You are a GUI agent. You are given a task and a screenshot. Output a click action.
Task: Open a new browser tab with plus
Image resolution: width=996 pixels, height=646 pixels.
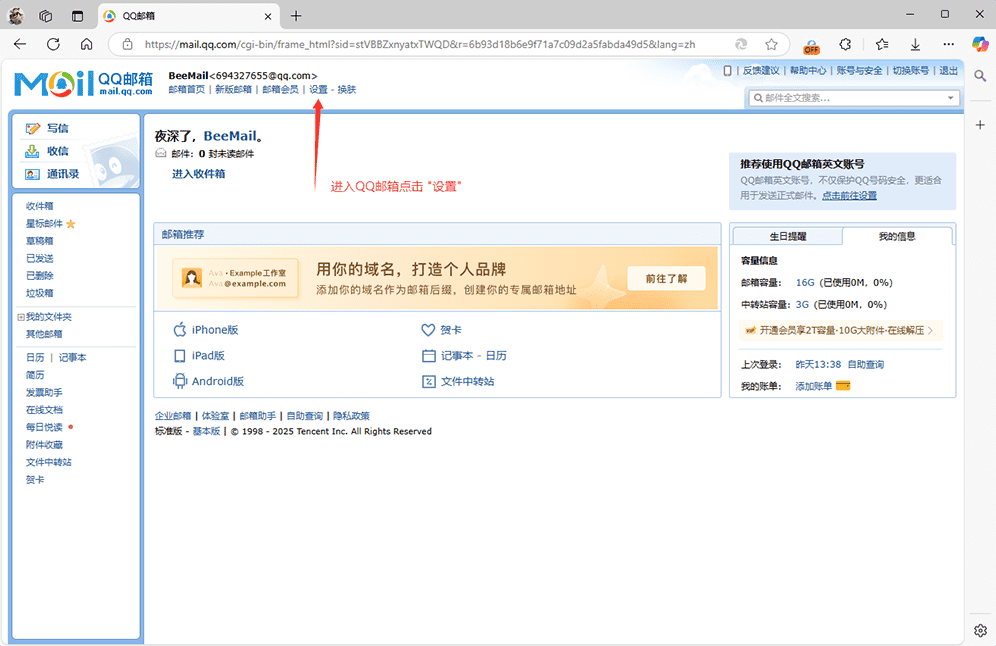(296, 16)
